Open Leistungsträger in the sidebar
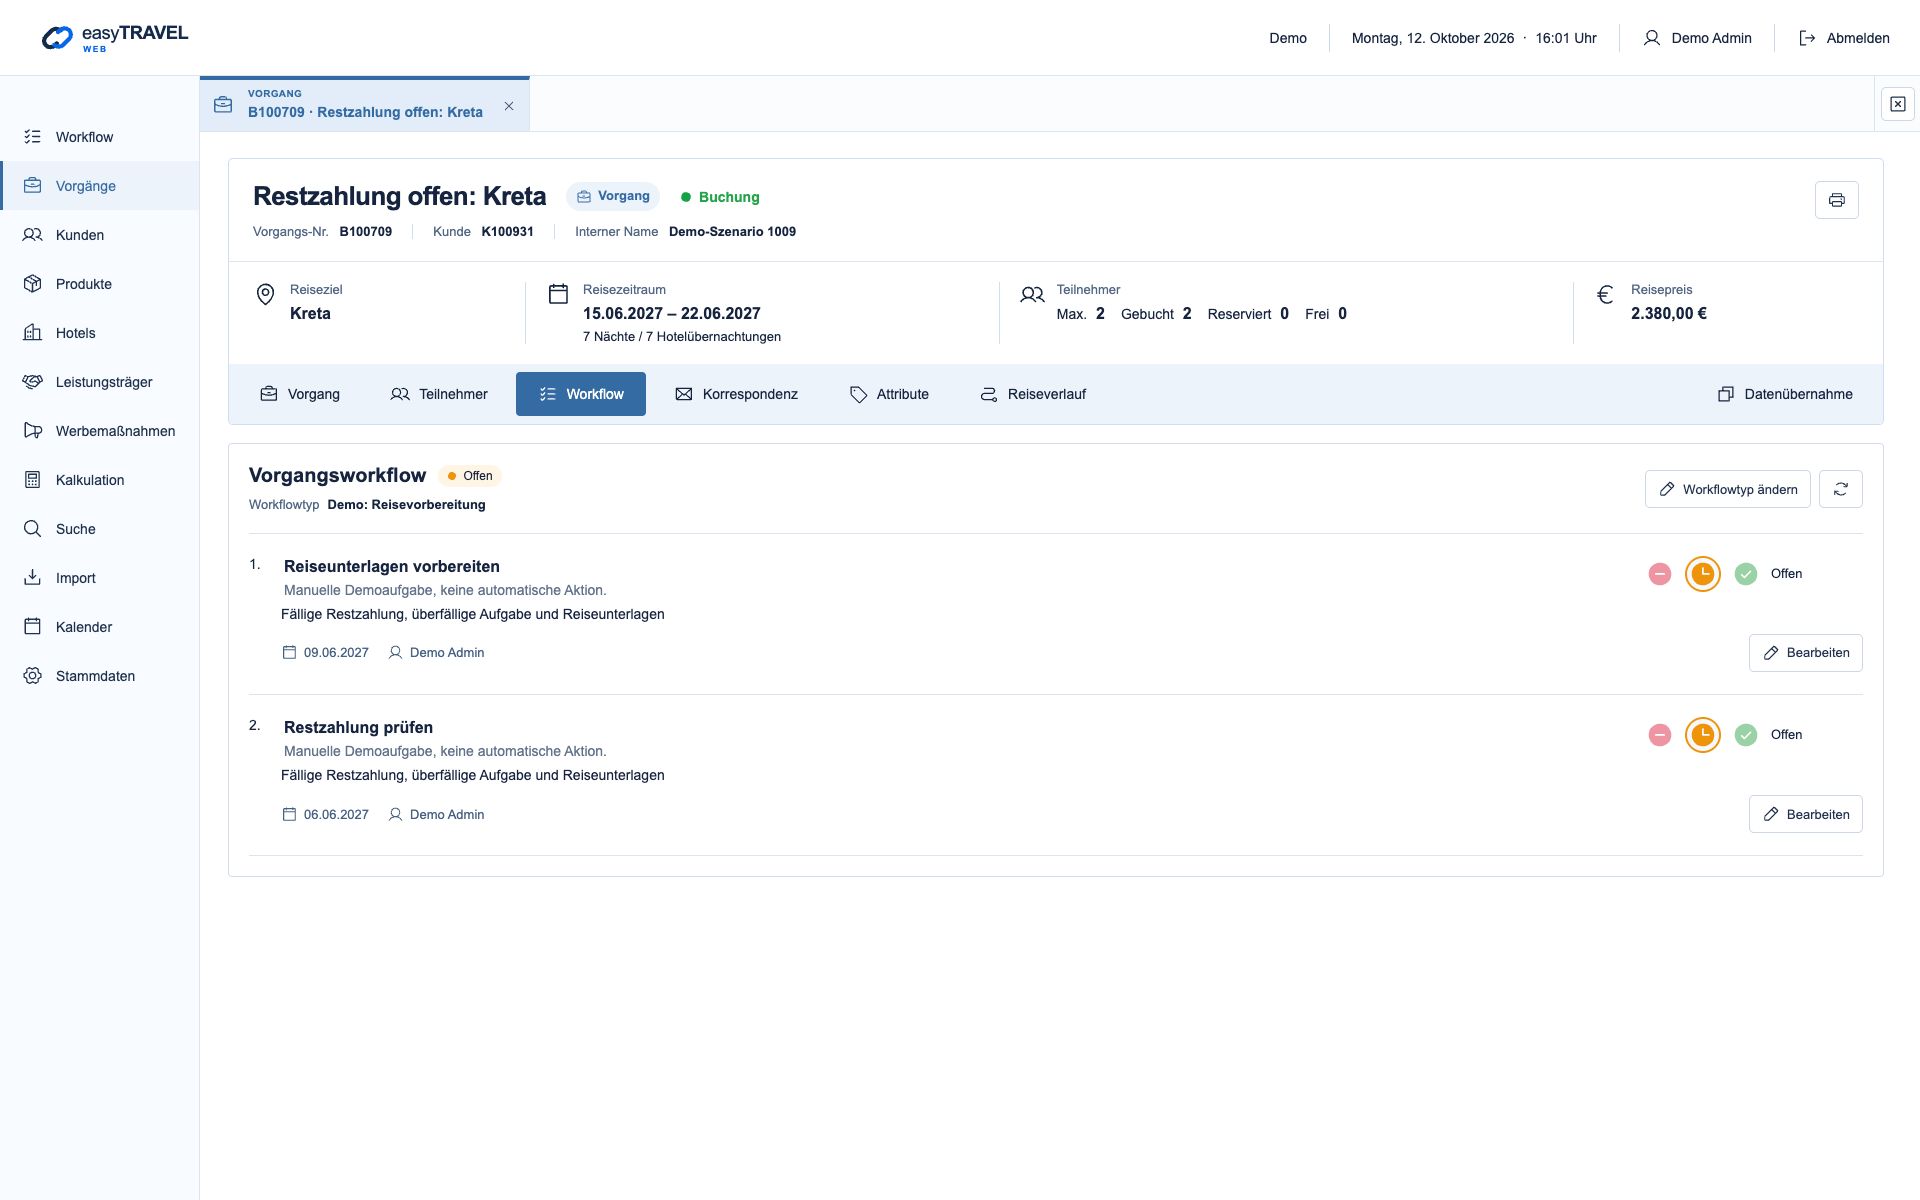This screenshot has width=1920, height=1200. [100, 382]
